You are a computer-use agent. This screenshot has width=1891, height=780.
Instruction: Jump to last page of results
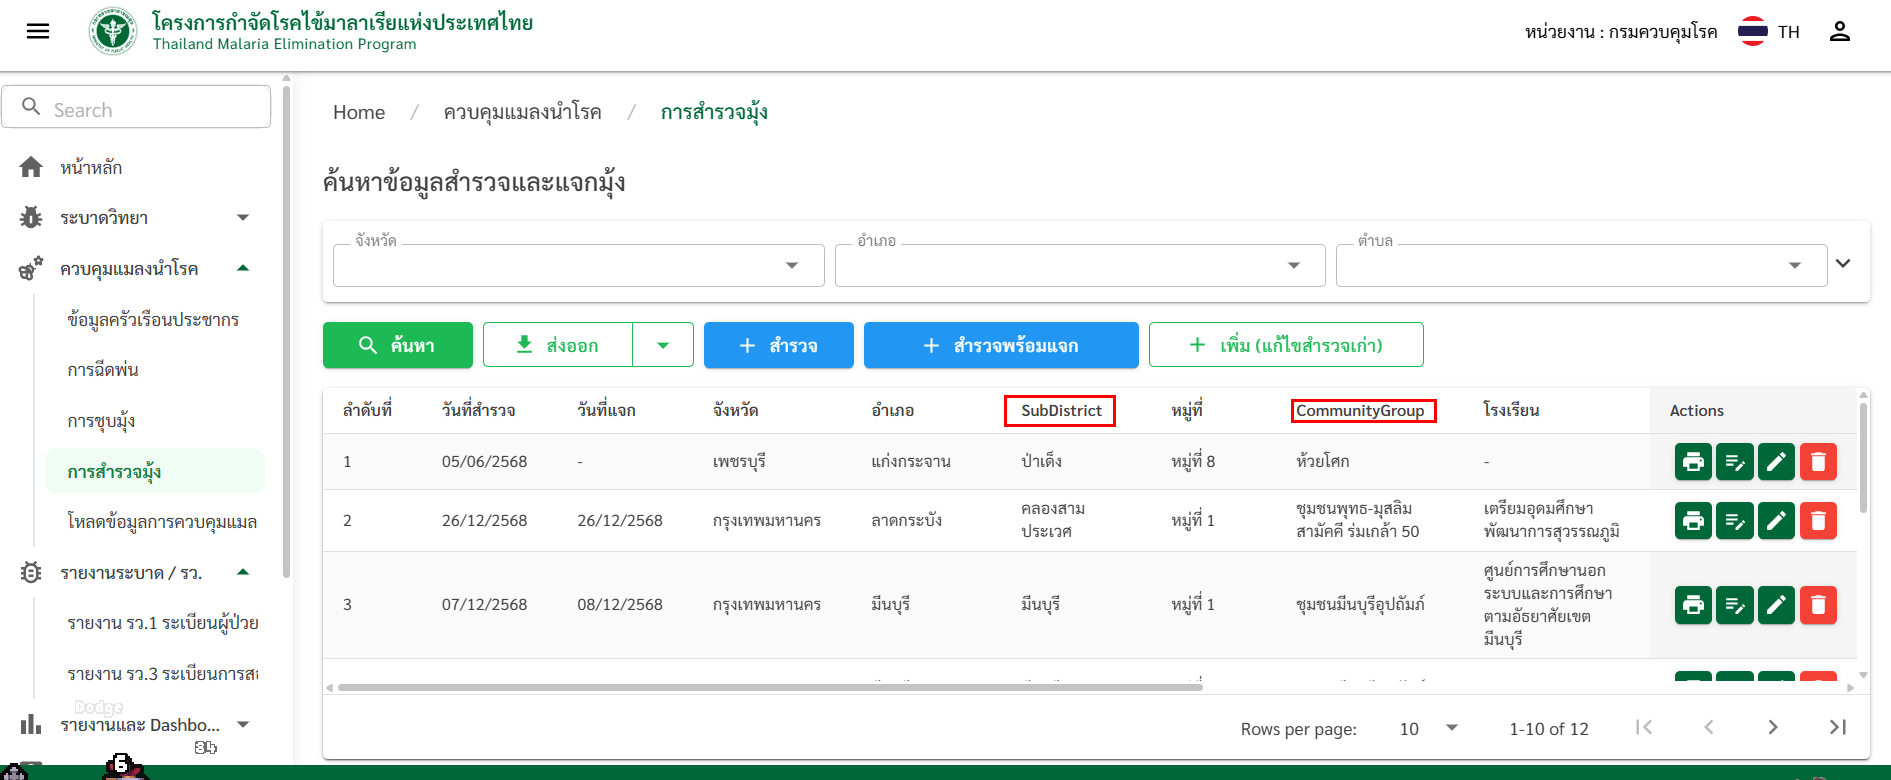click(1837, 728)
